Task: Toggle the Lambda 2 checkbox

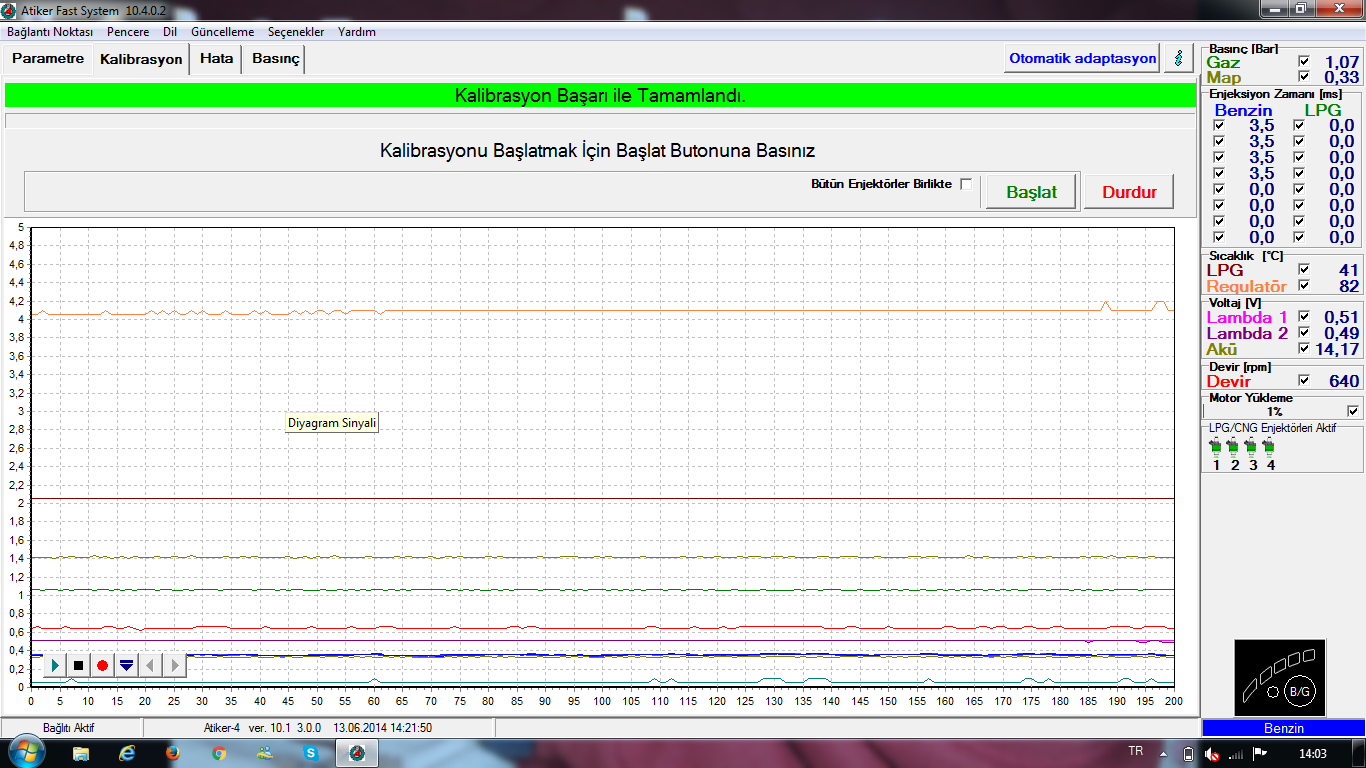Action: (x=1303, y=333)
